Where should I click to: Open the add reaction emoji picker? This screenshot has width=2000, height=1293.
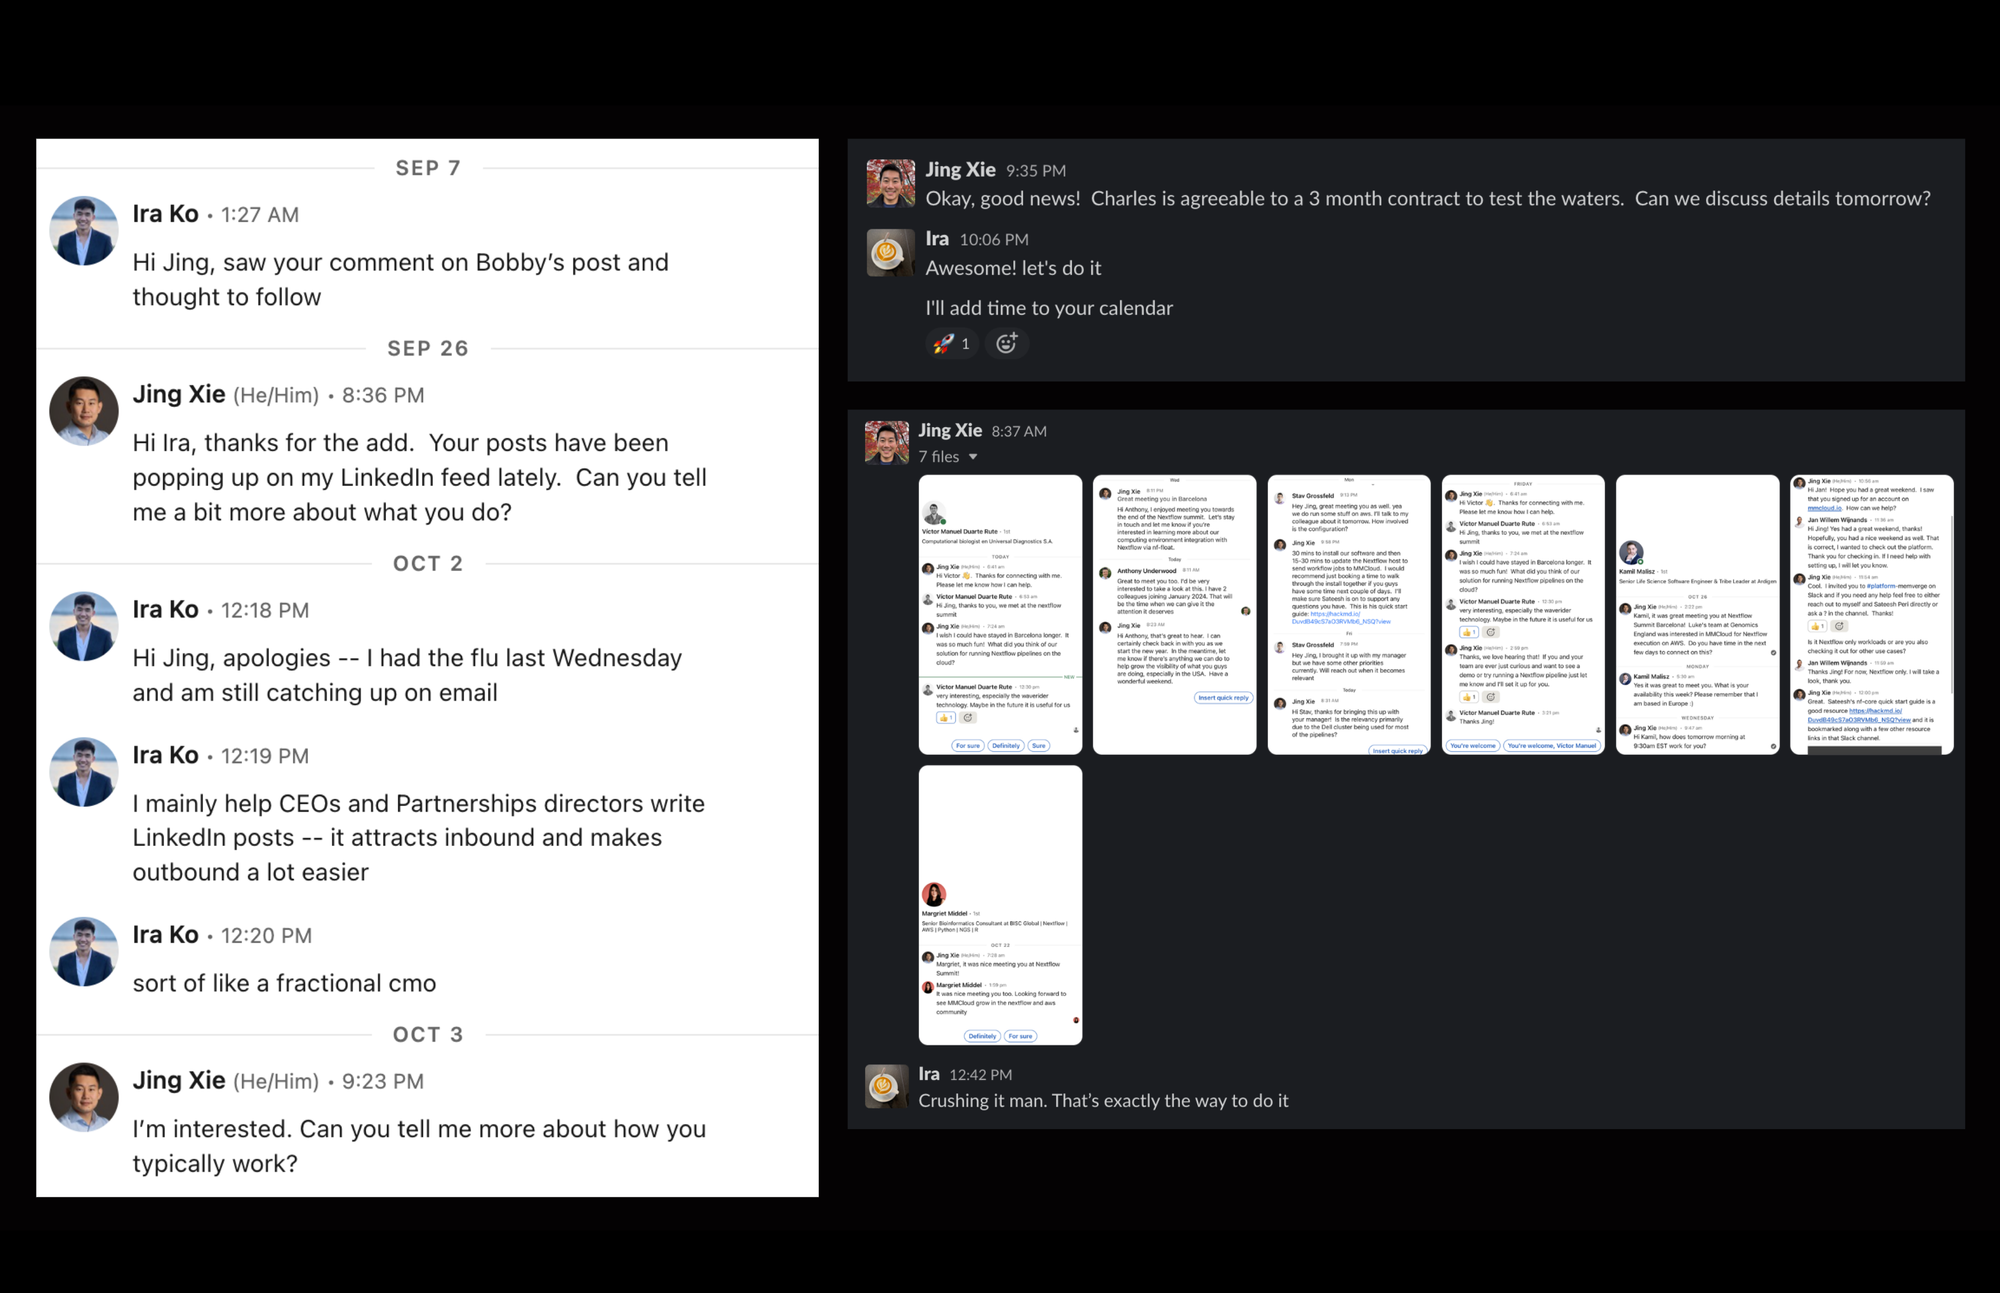tap(1007, 344)
